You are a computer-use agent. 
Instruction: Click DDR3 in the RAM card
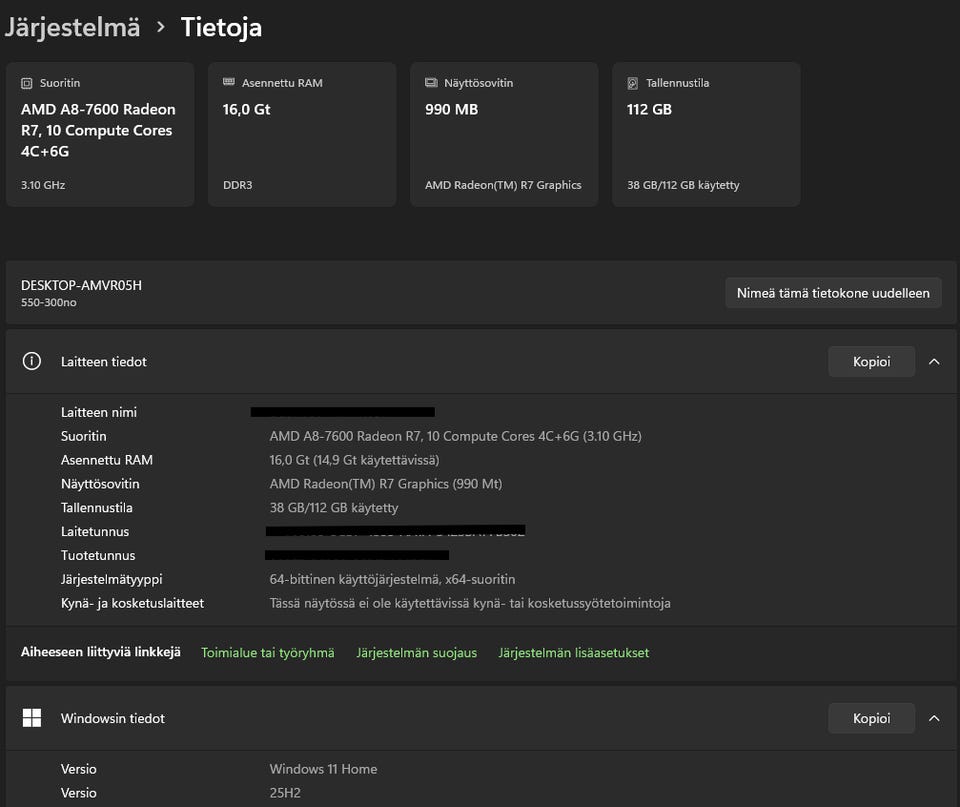[238, 185]
